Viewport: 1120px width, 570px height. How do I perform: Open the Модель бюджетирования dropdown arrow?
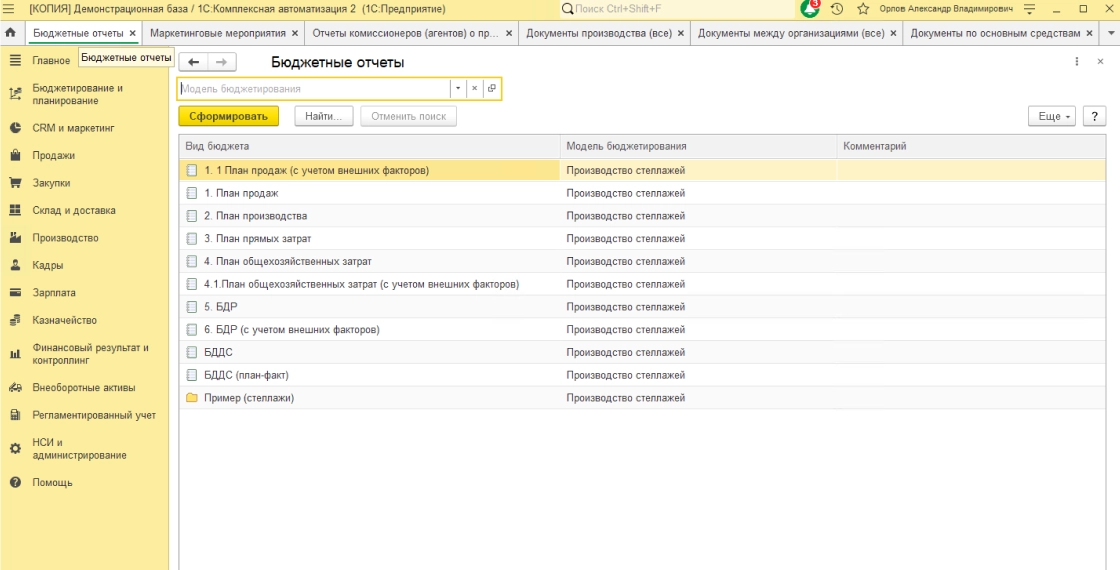point(458,89)
